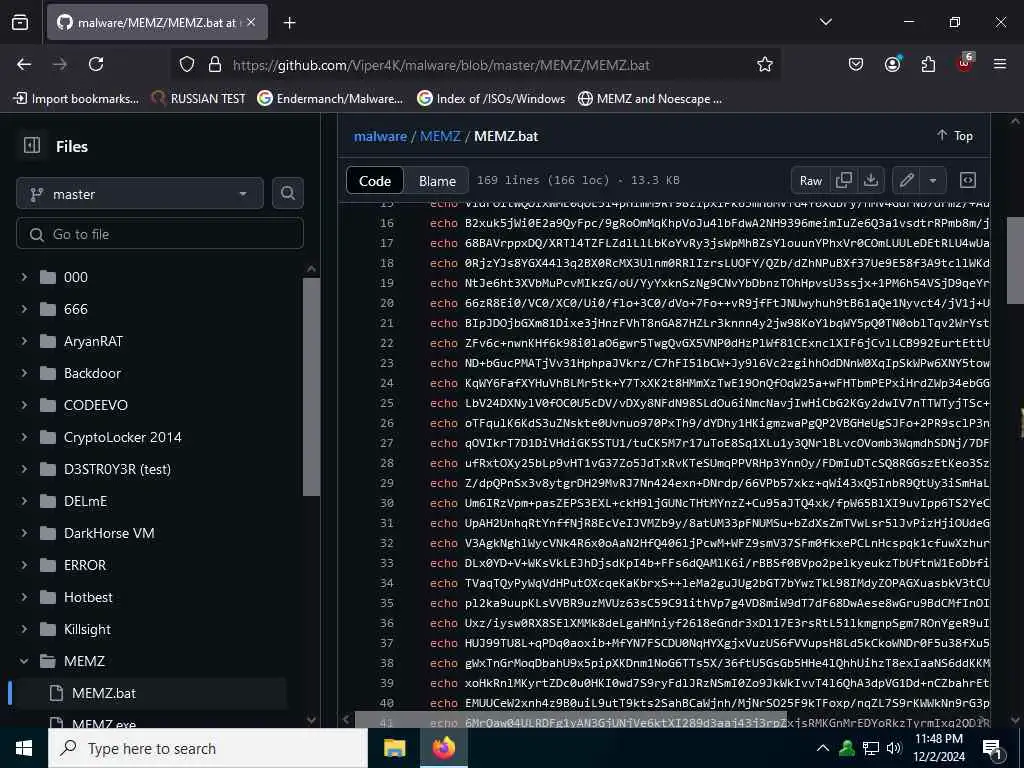
Task: Expand the CryptoLocker 2014 folder
Action: pyautogui.click(x=24, y=437)
